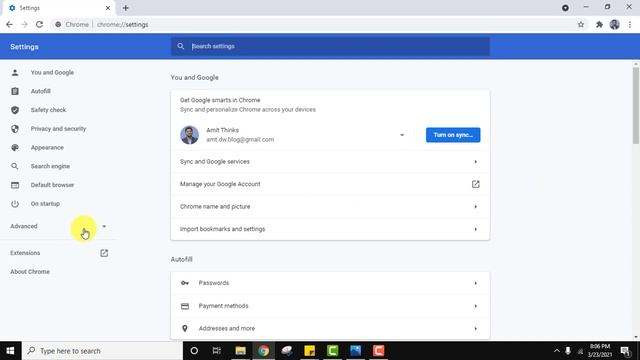Screen dimensions: 640x360
Task: Select Search engine in the sidebar
Action: click(50, 166)
